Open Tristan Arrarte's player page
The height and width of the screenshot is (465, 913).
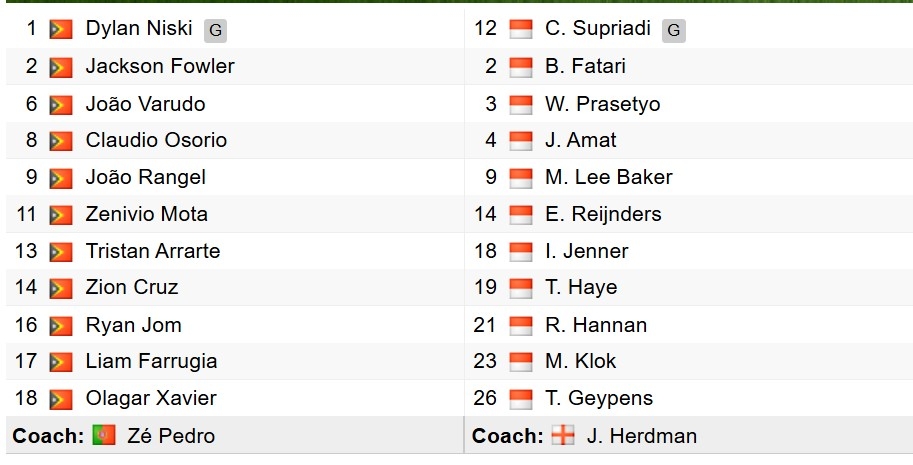153,251
